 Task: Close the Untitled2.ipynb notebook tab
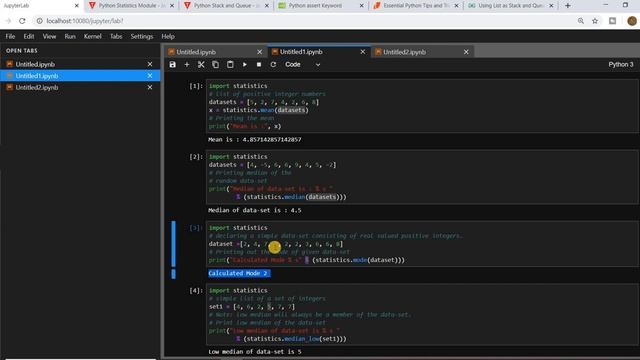[x=466, y=52]
